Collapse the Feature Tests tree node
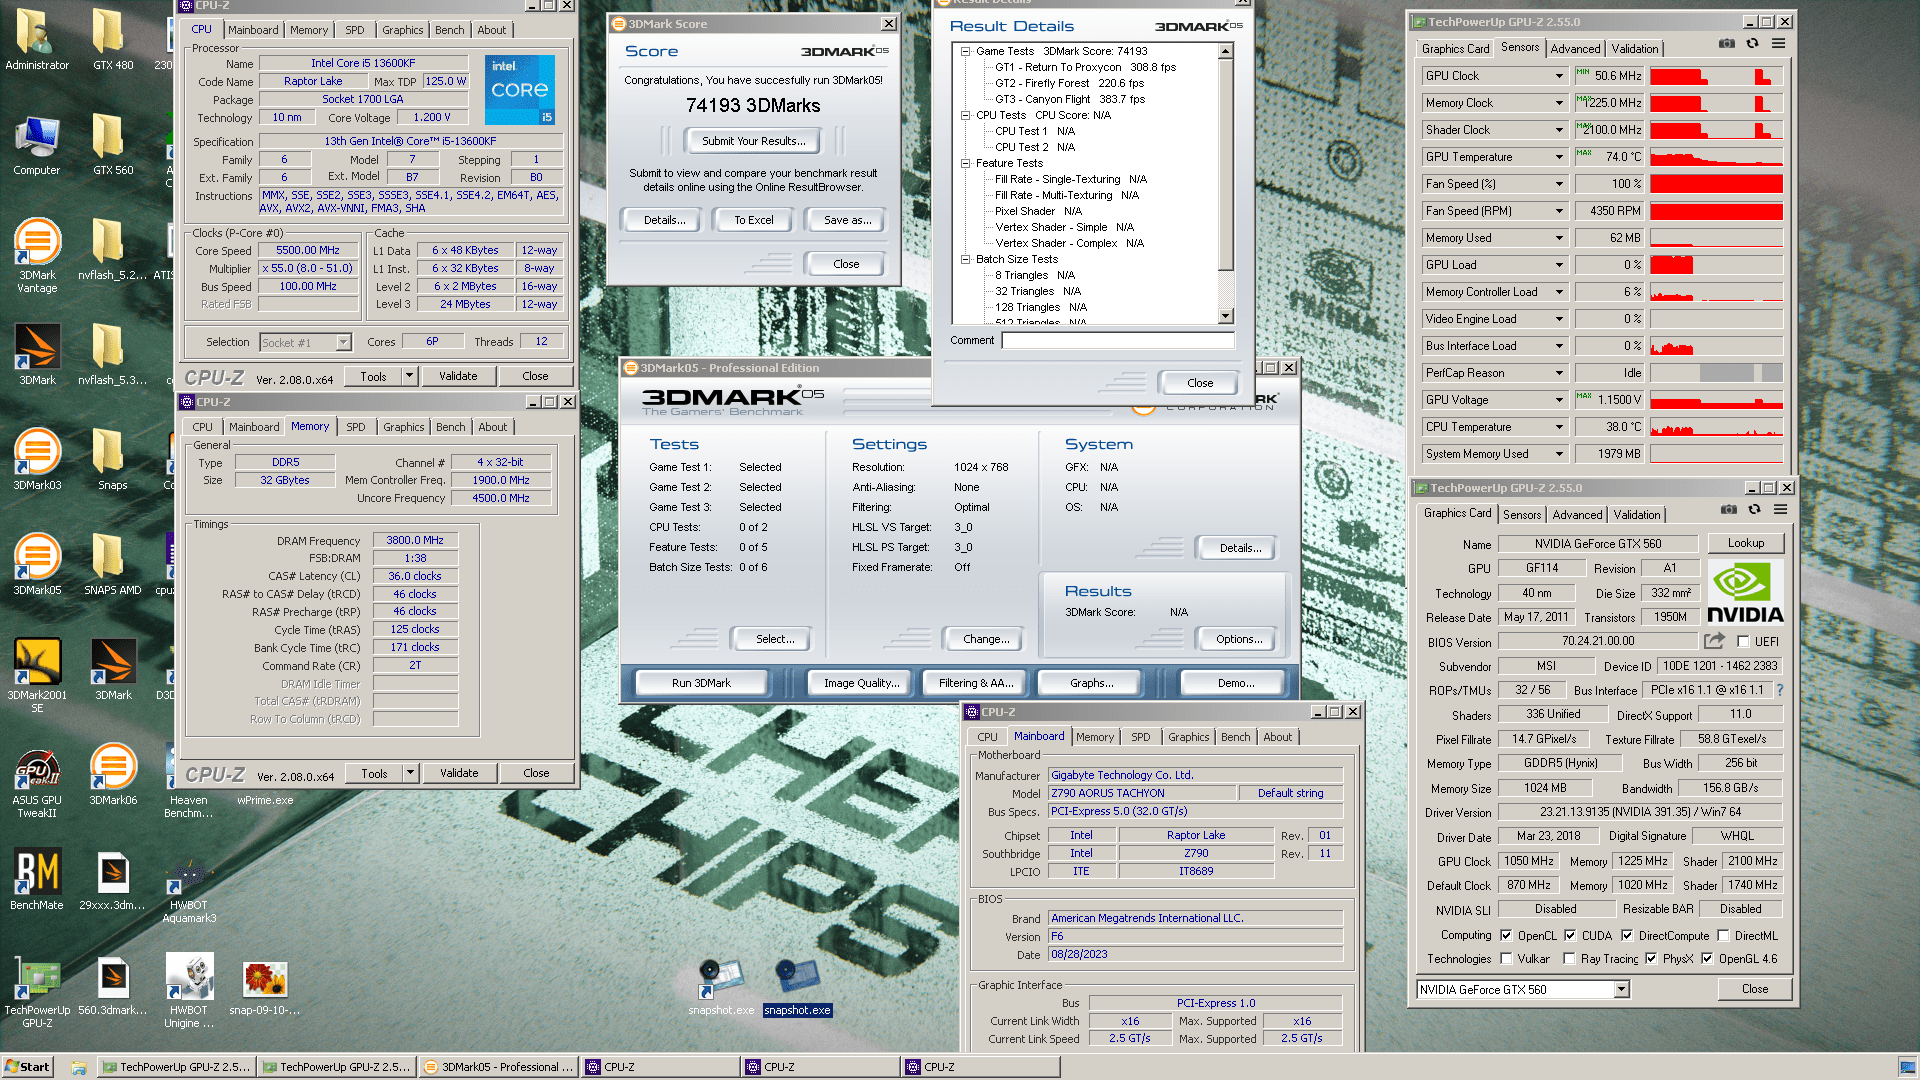Screen dimensions: 1920x1080 966,163
